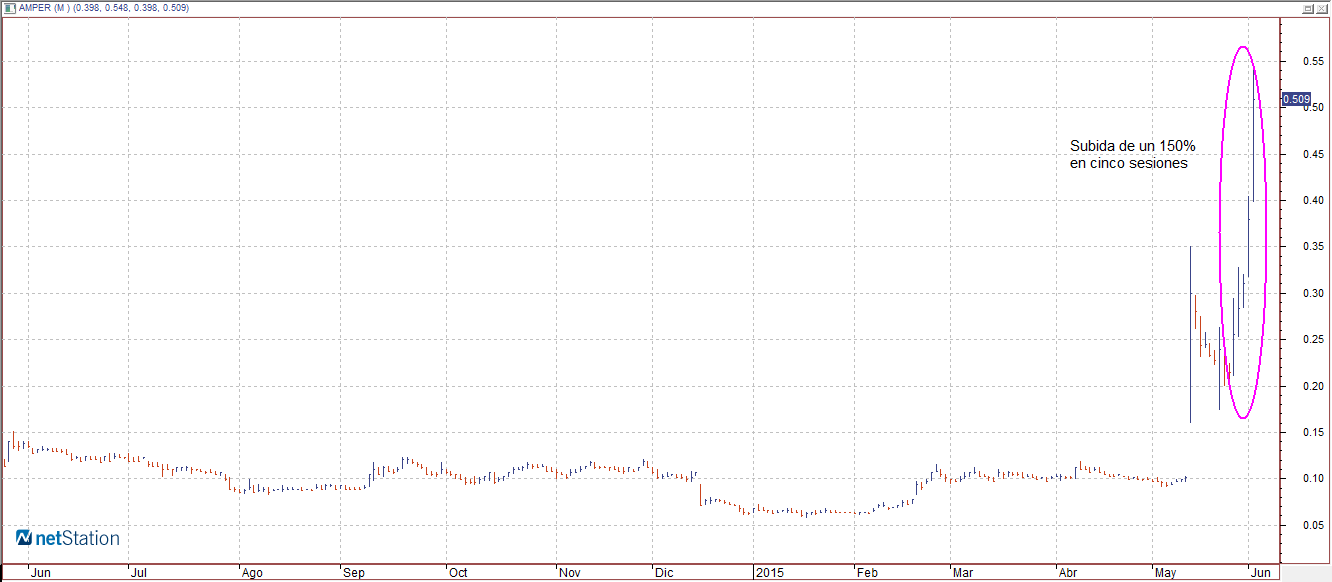Click the 0.05 price axis label
The image size is (1332, 582).
tap(1312, 526)
